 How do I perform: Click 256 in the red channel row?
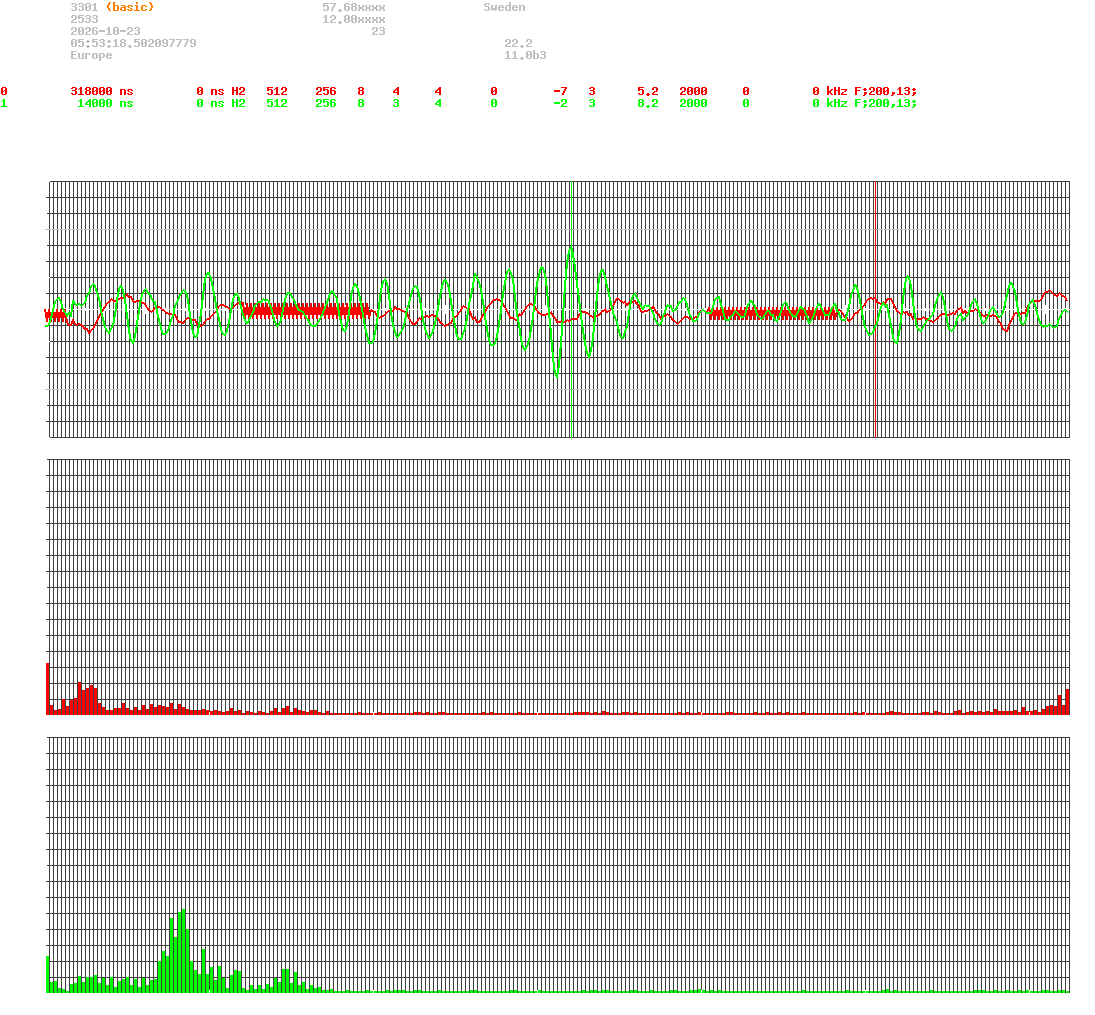click(x=325, y=92)
